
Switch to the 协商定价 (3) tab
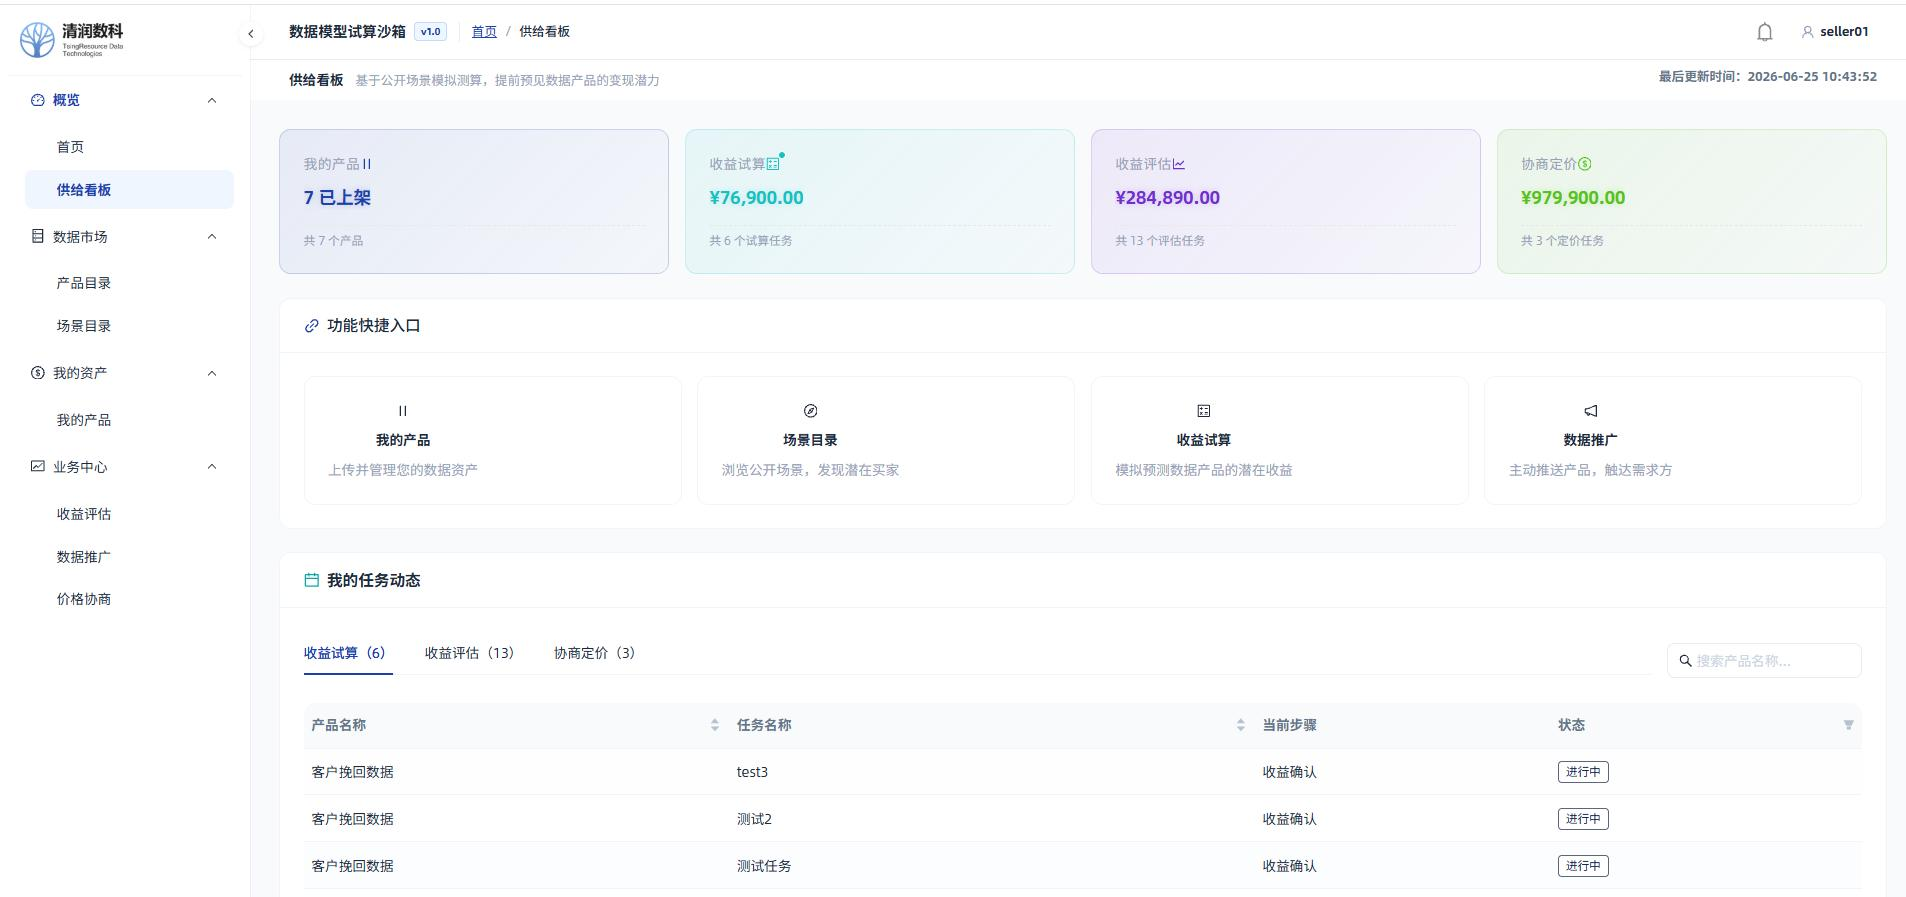(x=594, y=653)
